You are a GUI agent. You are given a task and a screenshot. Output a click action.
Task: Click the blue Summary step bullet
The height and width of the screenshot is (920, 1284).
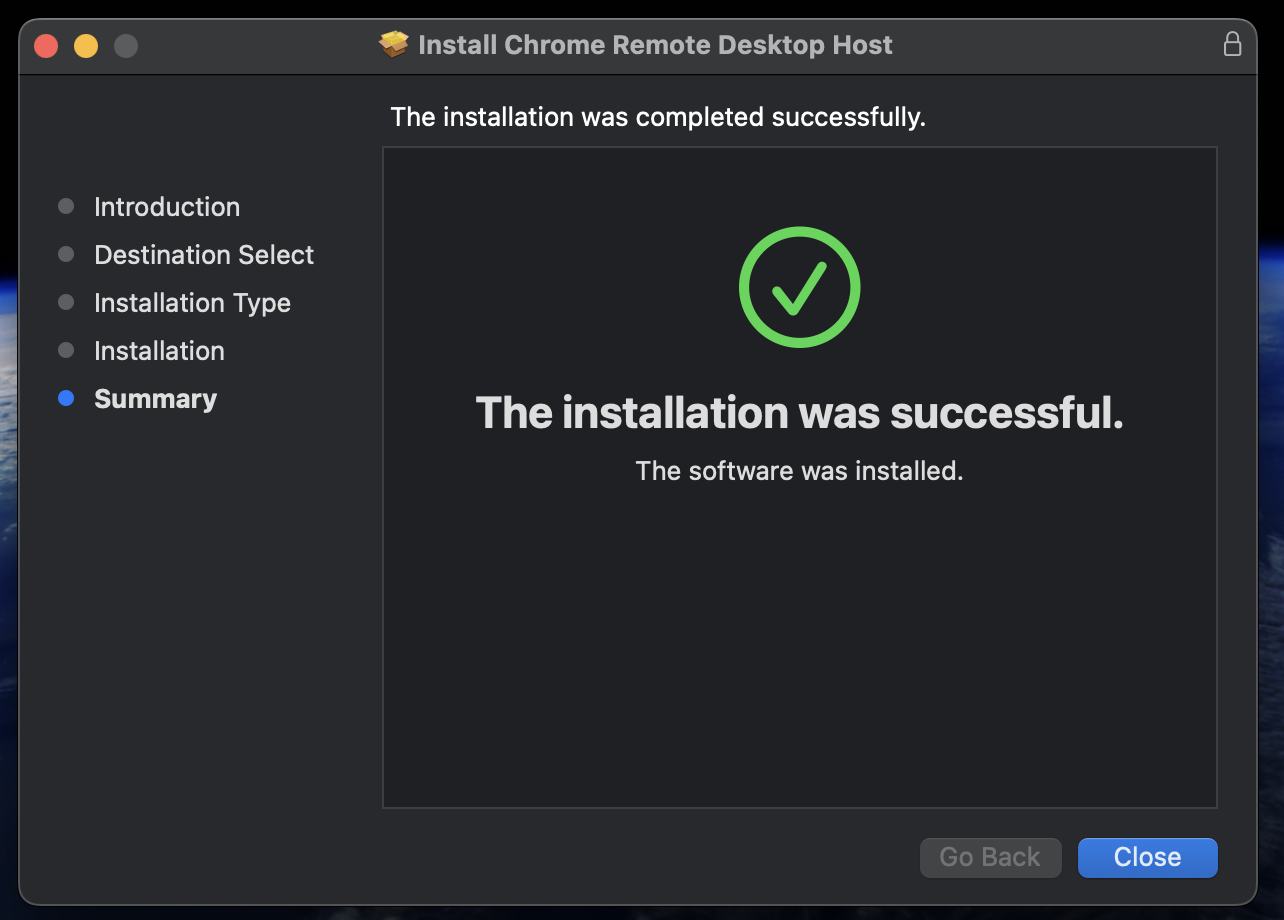66,398
